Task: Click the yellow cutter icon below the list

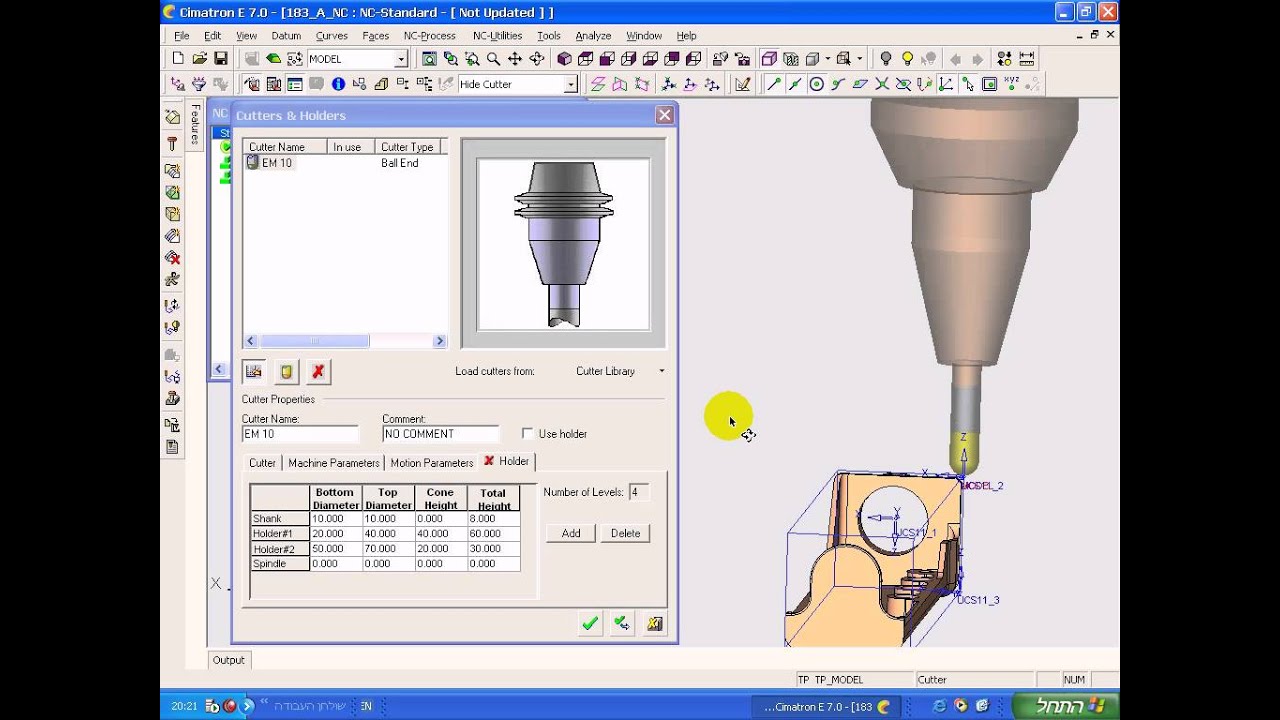Action: pyautogui.click(x=286, y=371)
